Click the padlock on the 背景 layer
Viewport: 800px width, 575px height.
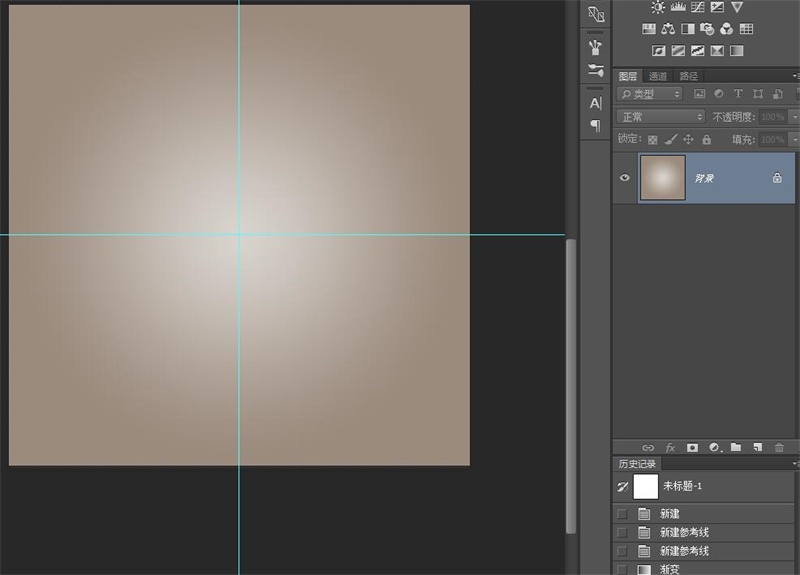click(x=777, y=178)
